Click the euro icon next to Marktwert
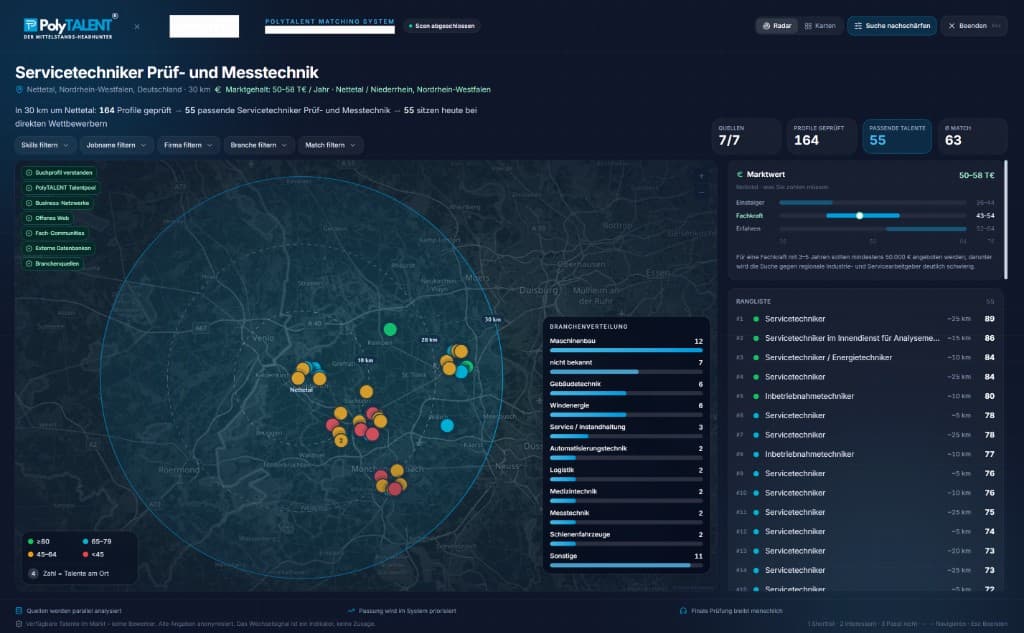 coord(740,174)
